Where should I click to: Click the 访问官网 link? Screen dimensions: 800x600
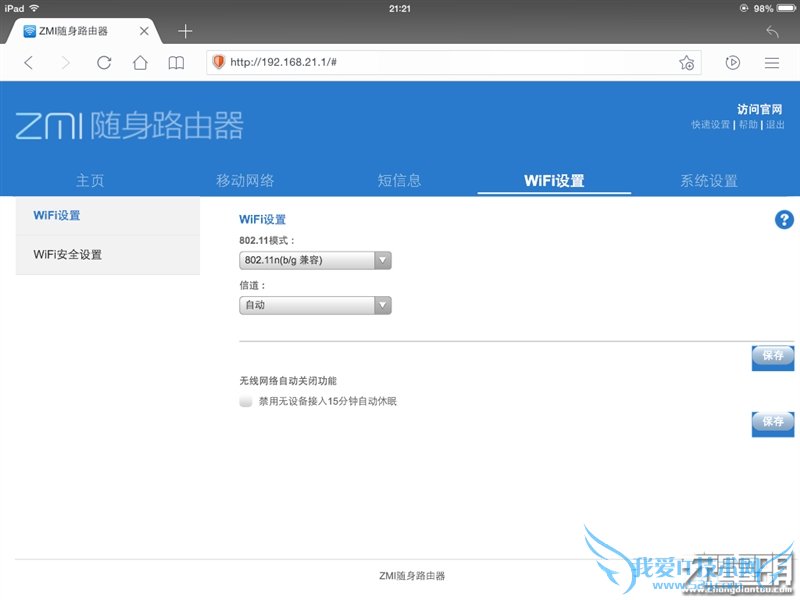point(760,109)
